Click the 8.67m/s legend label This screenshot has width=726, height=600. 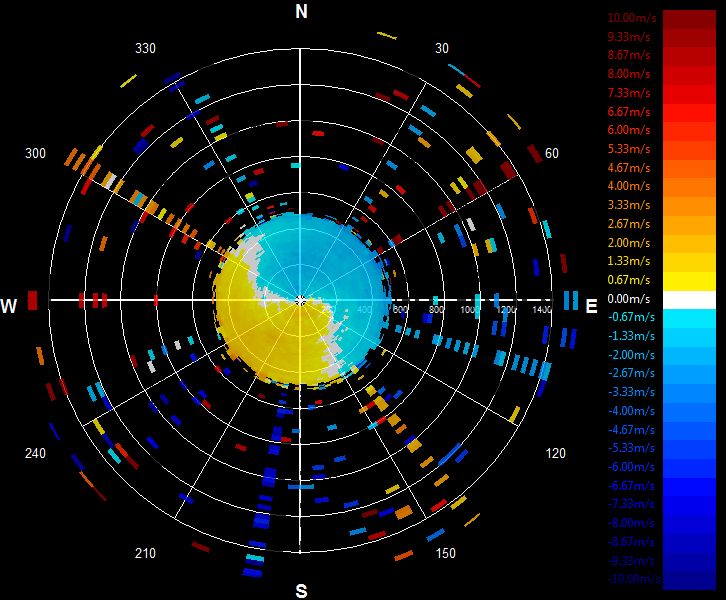pyautogui.click(x=629, y=55)
